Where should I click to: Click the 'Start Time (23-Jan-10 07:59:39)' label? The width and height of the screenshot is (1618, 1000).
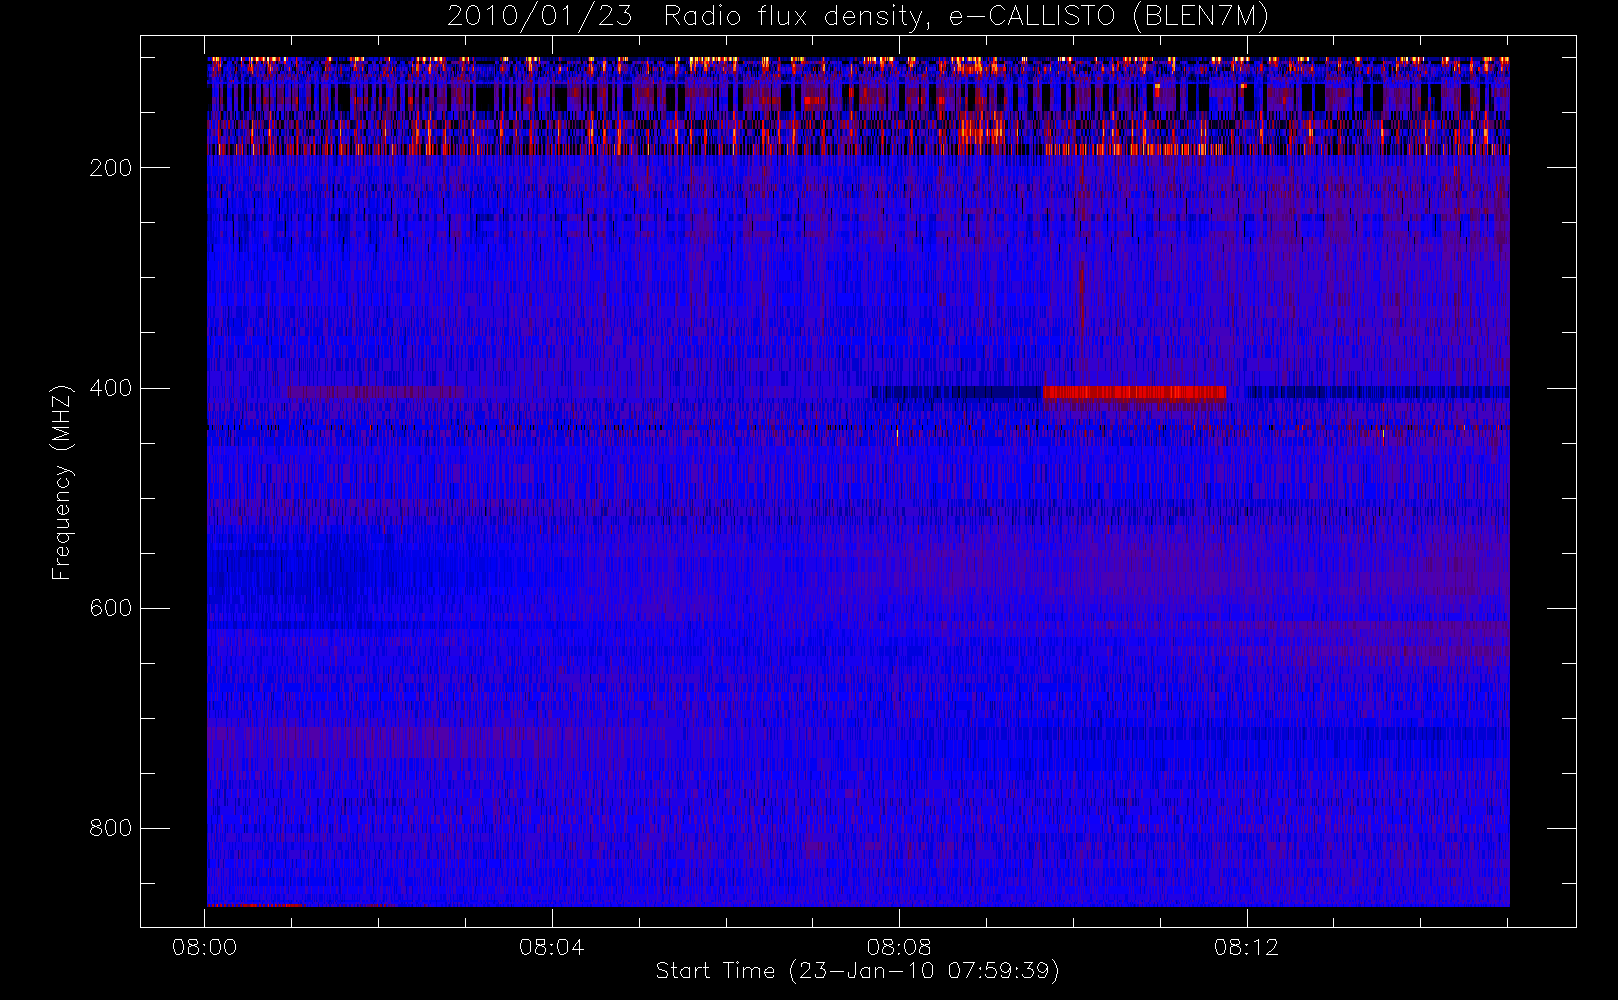click(x=858, y=971)
